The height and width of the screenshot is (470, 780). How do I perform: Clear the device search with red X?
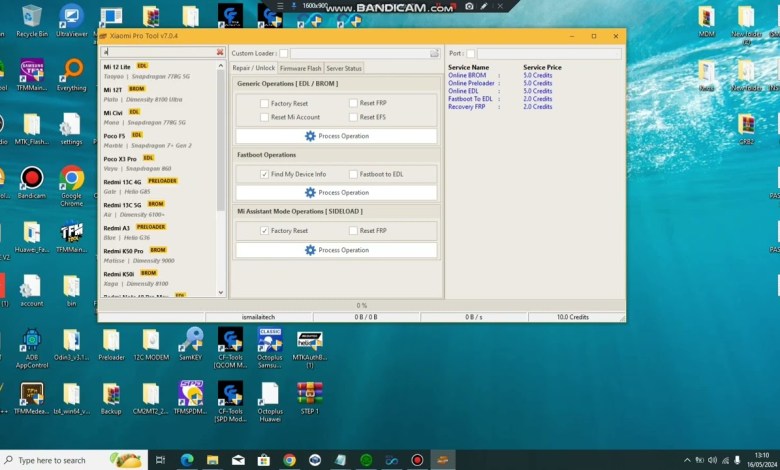(220, 52)
